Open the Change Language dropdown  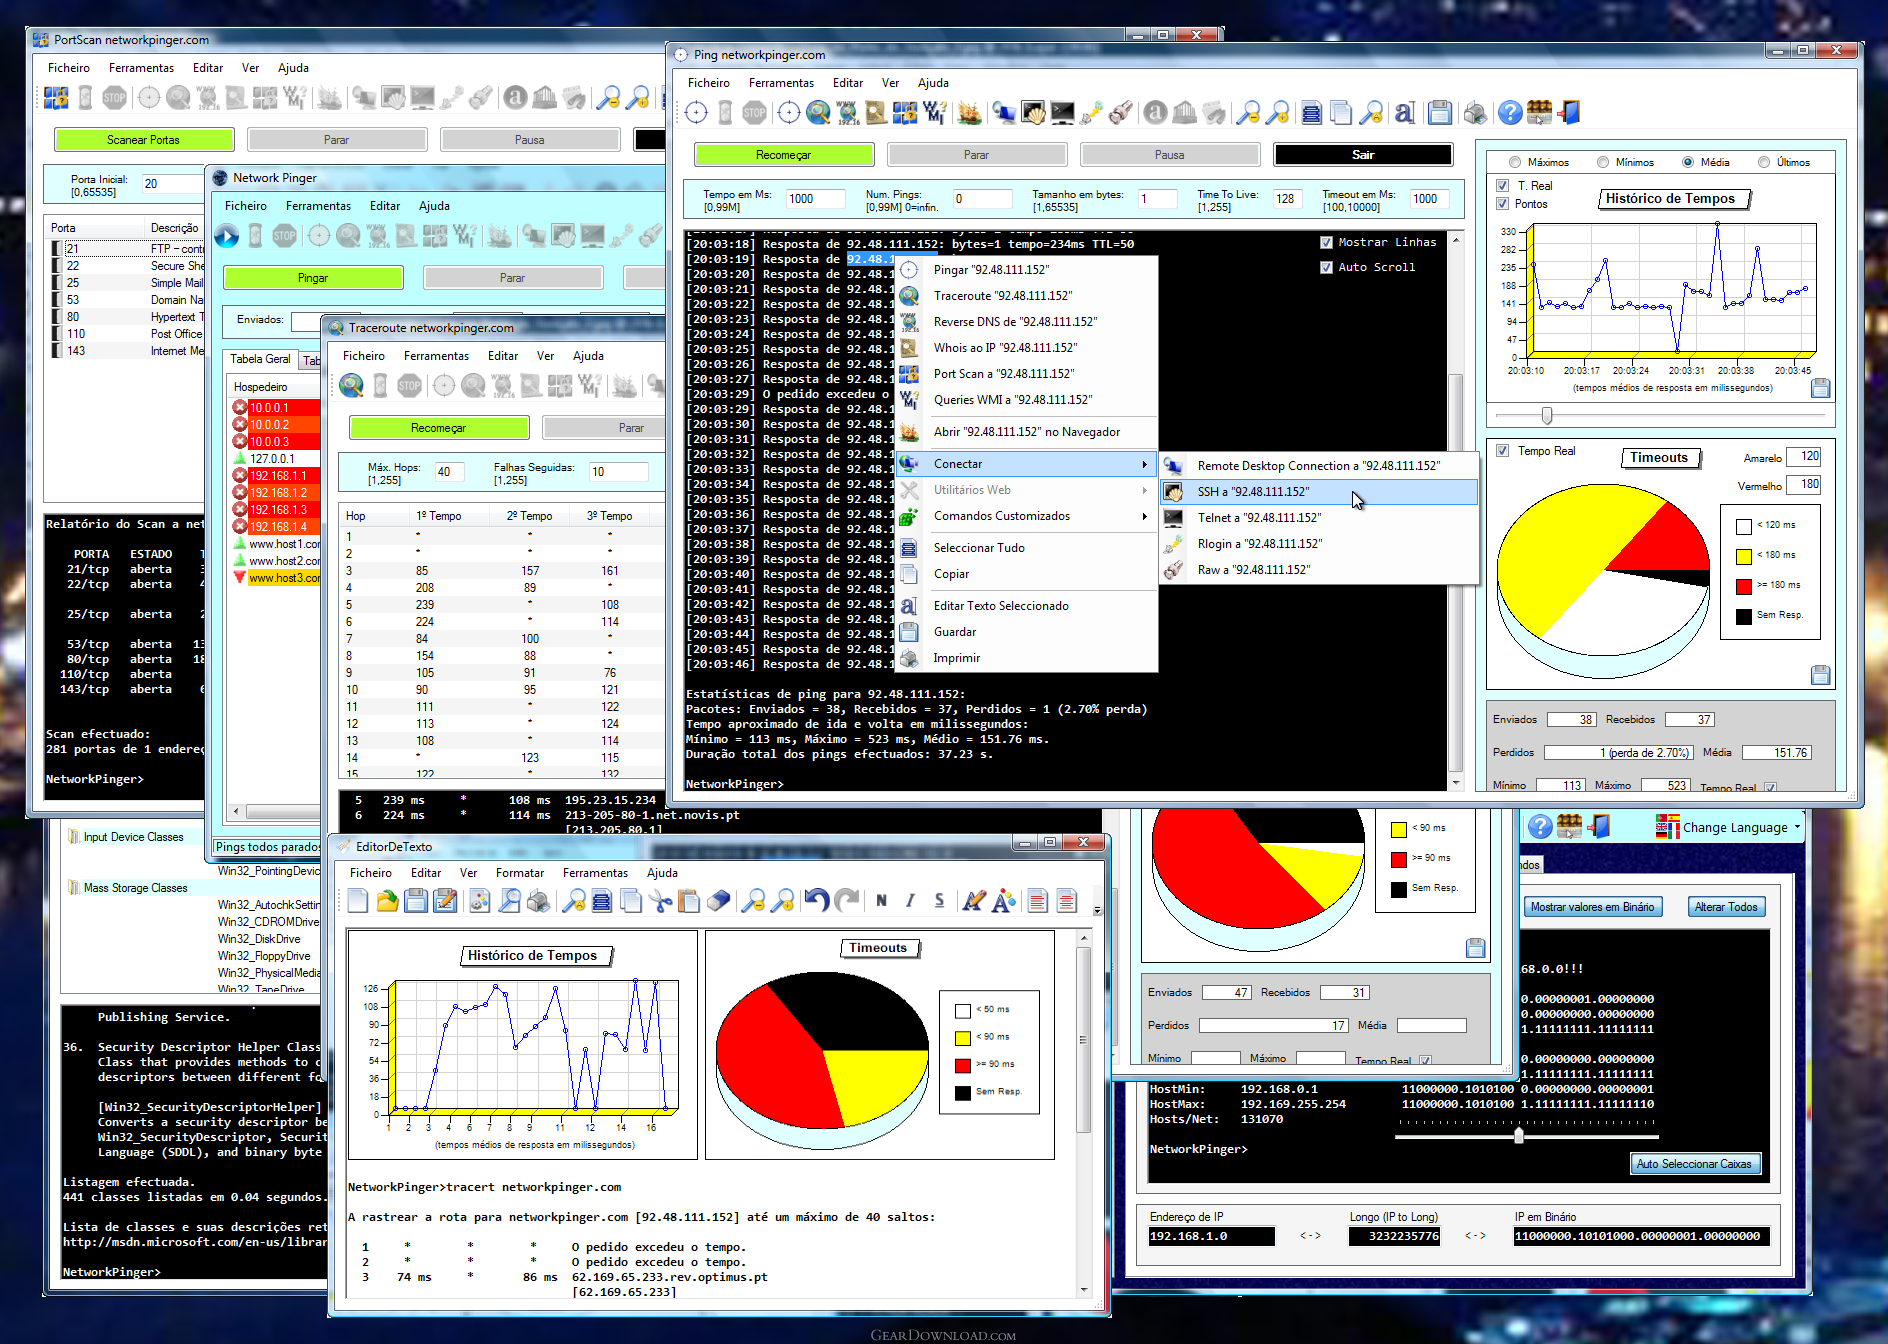coord(1729,827)
